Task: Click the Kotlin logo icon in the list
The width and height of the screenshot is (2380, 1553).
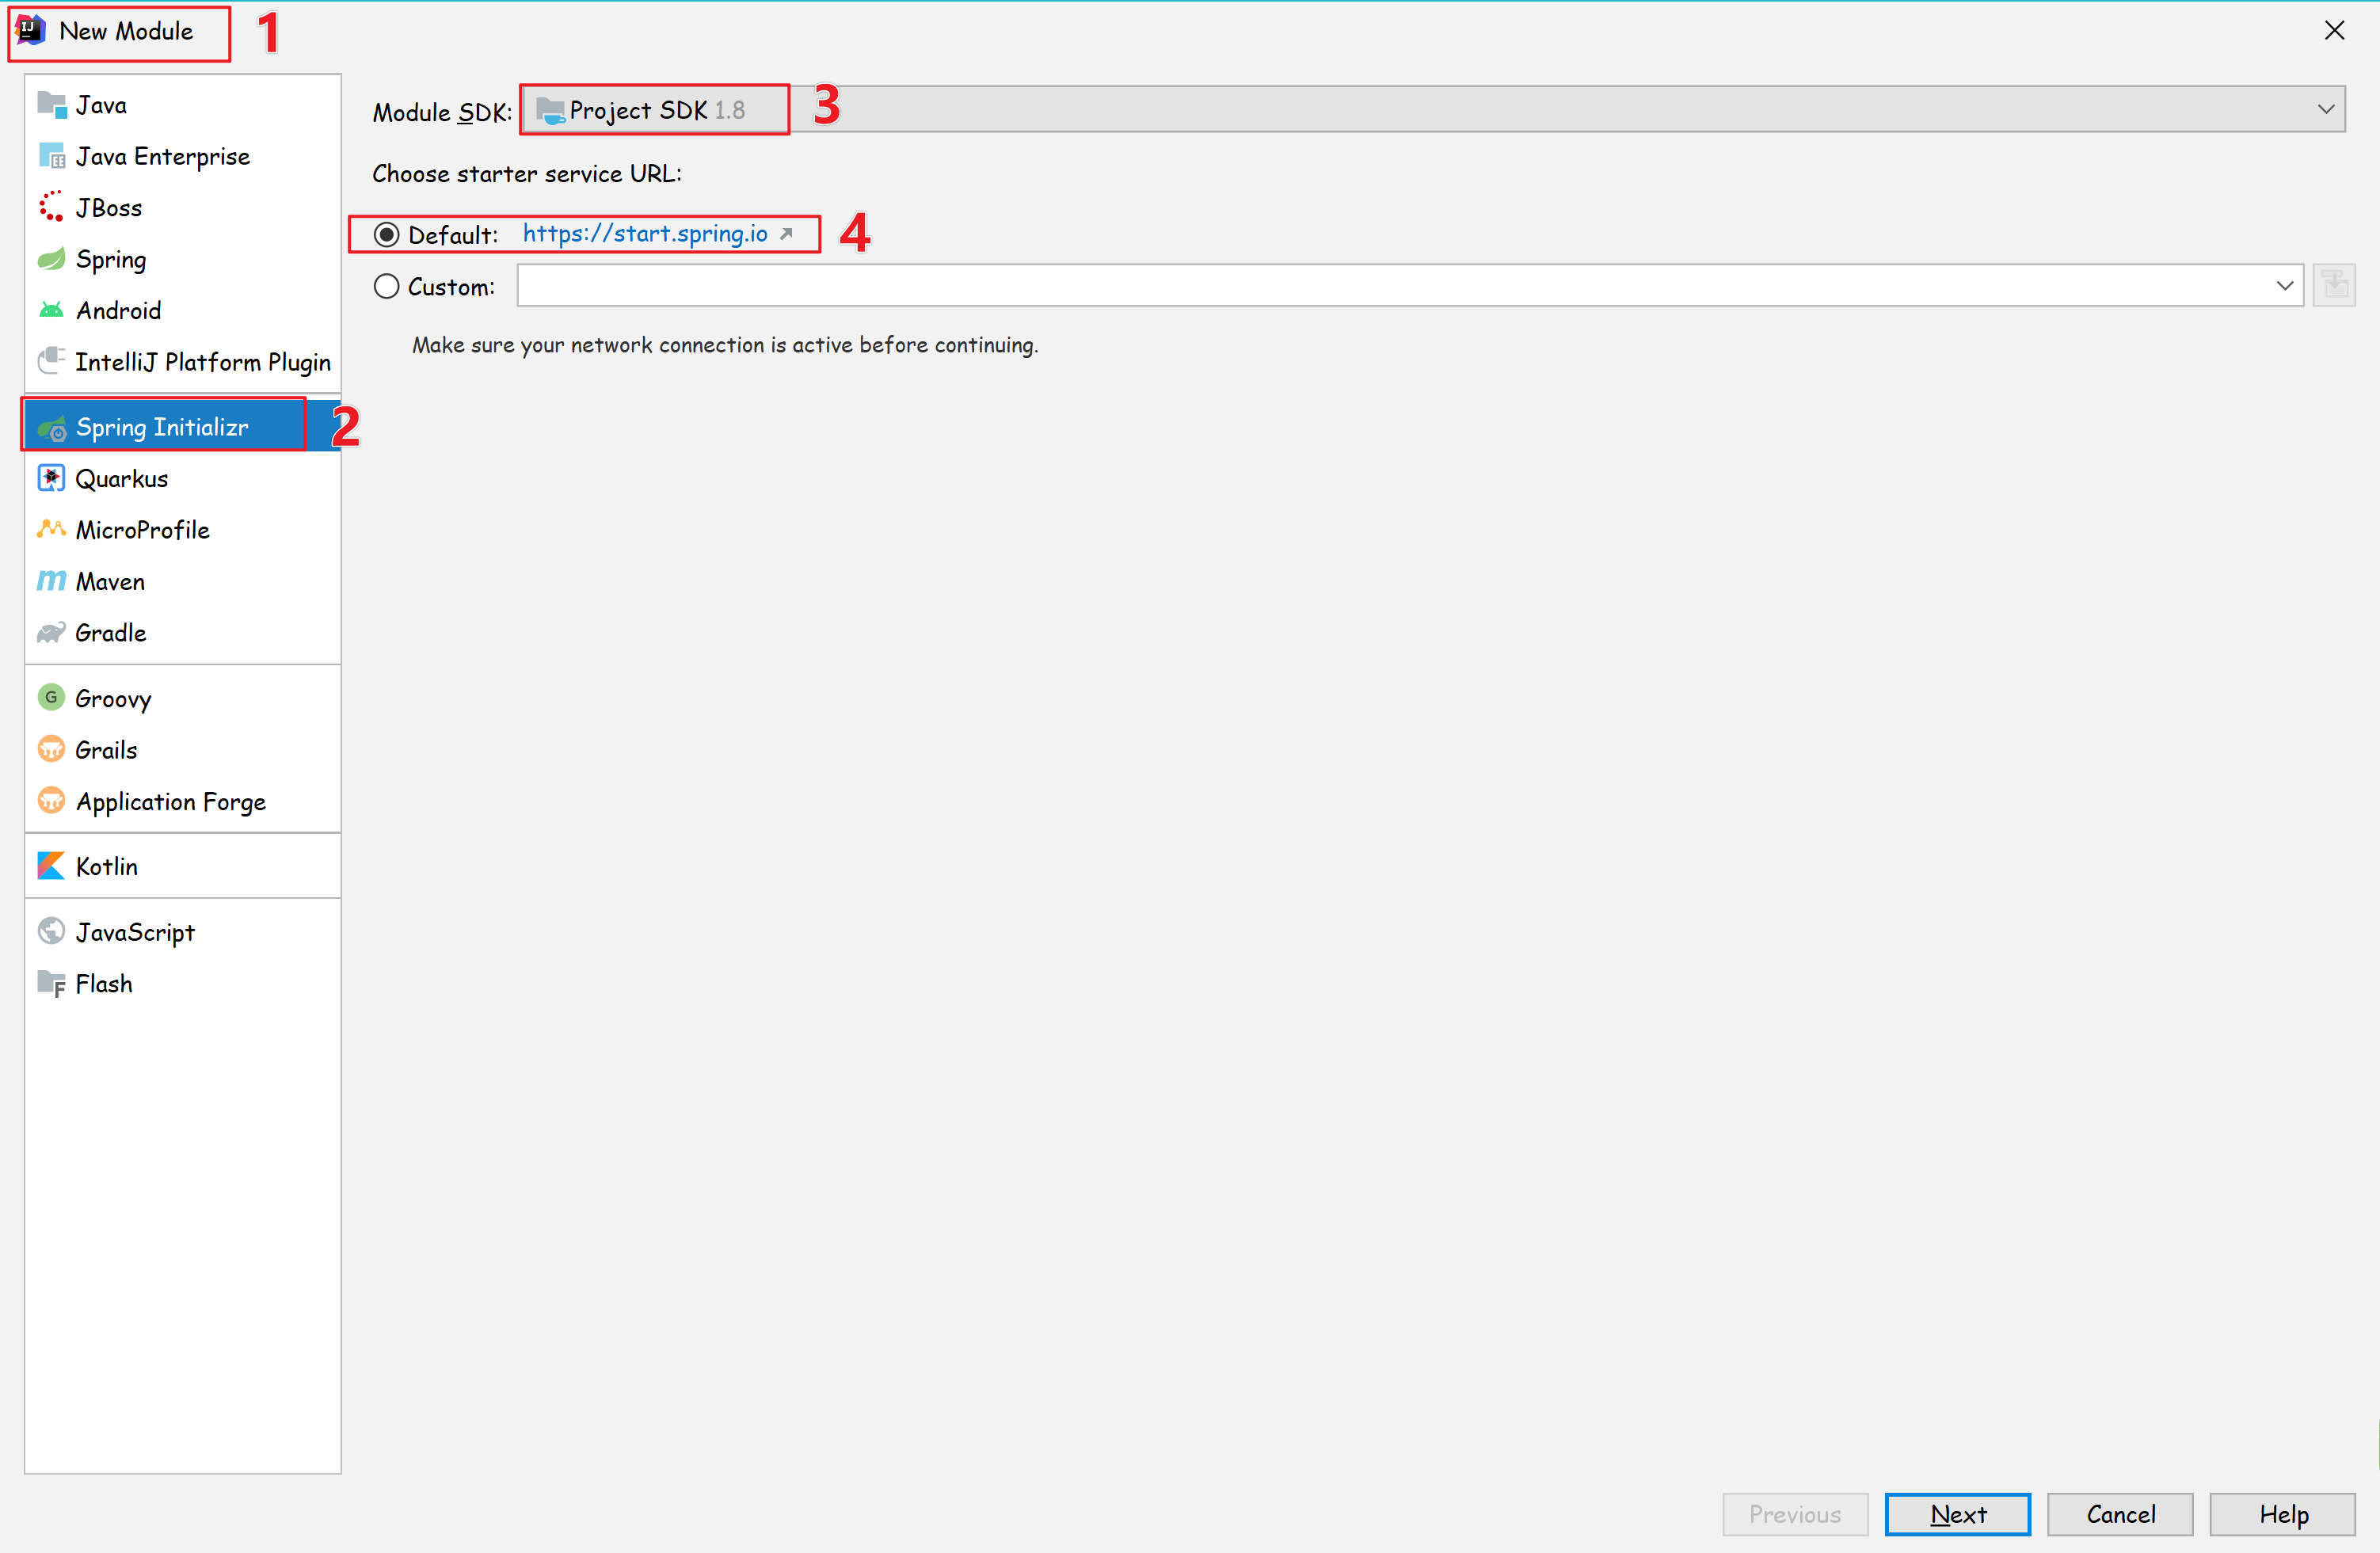Action: click(50, 866)
